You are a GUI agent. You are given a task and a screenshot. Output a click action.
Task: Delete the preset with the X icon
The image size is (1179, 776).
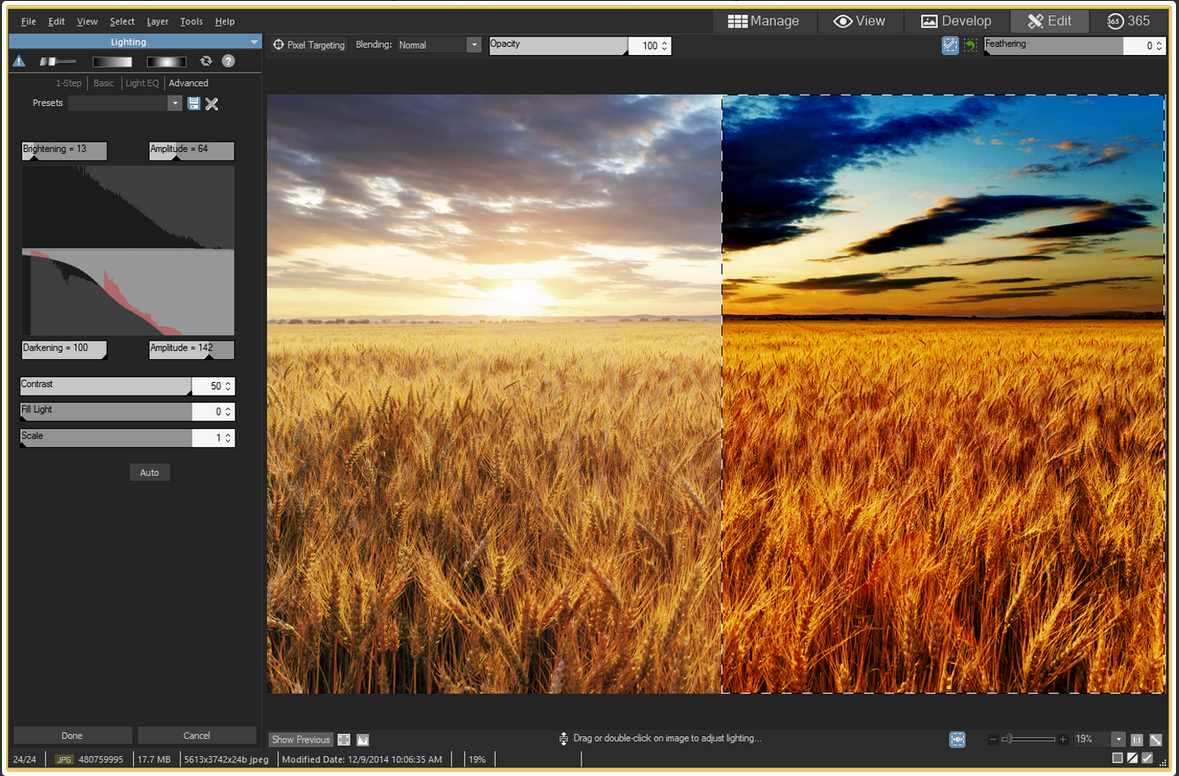(212, 103)
